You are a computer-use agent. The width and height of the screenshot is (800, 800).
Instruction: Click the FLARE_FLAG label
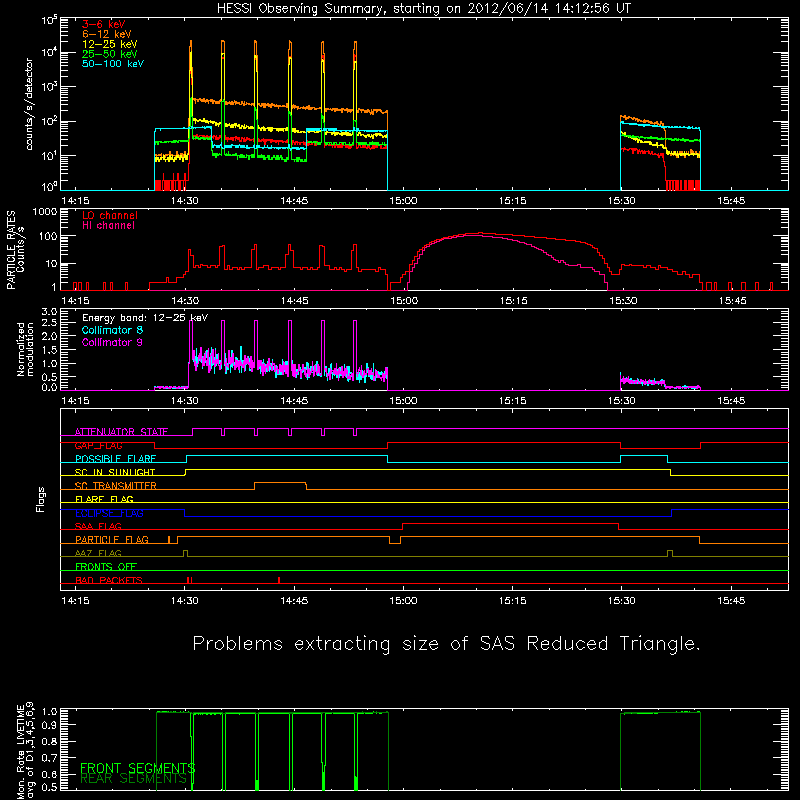[x=104, y=499]
